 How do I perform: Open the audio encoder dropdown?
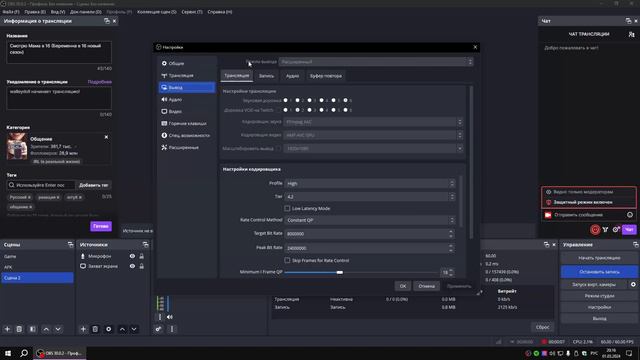point(373,122)
